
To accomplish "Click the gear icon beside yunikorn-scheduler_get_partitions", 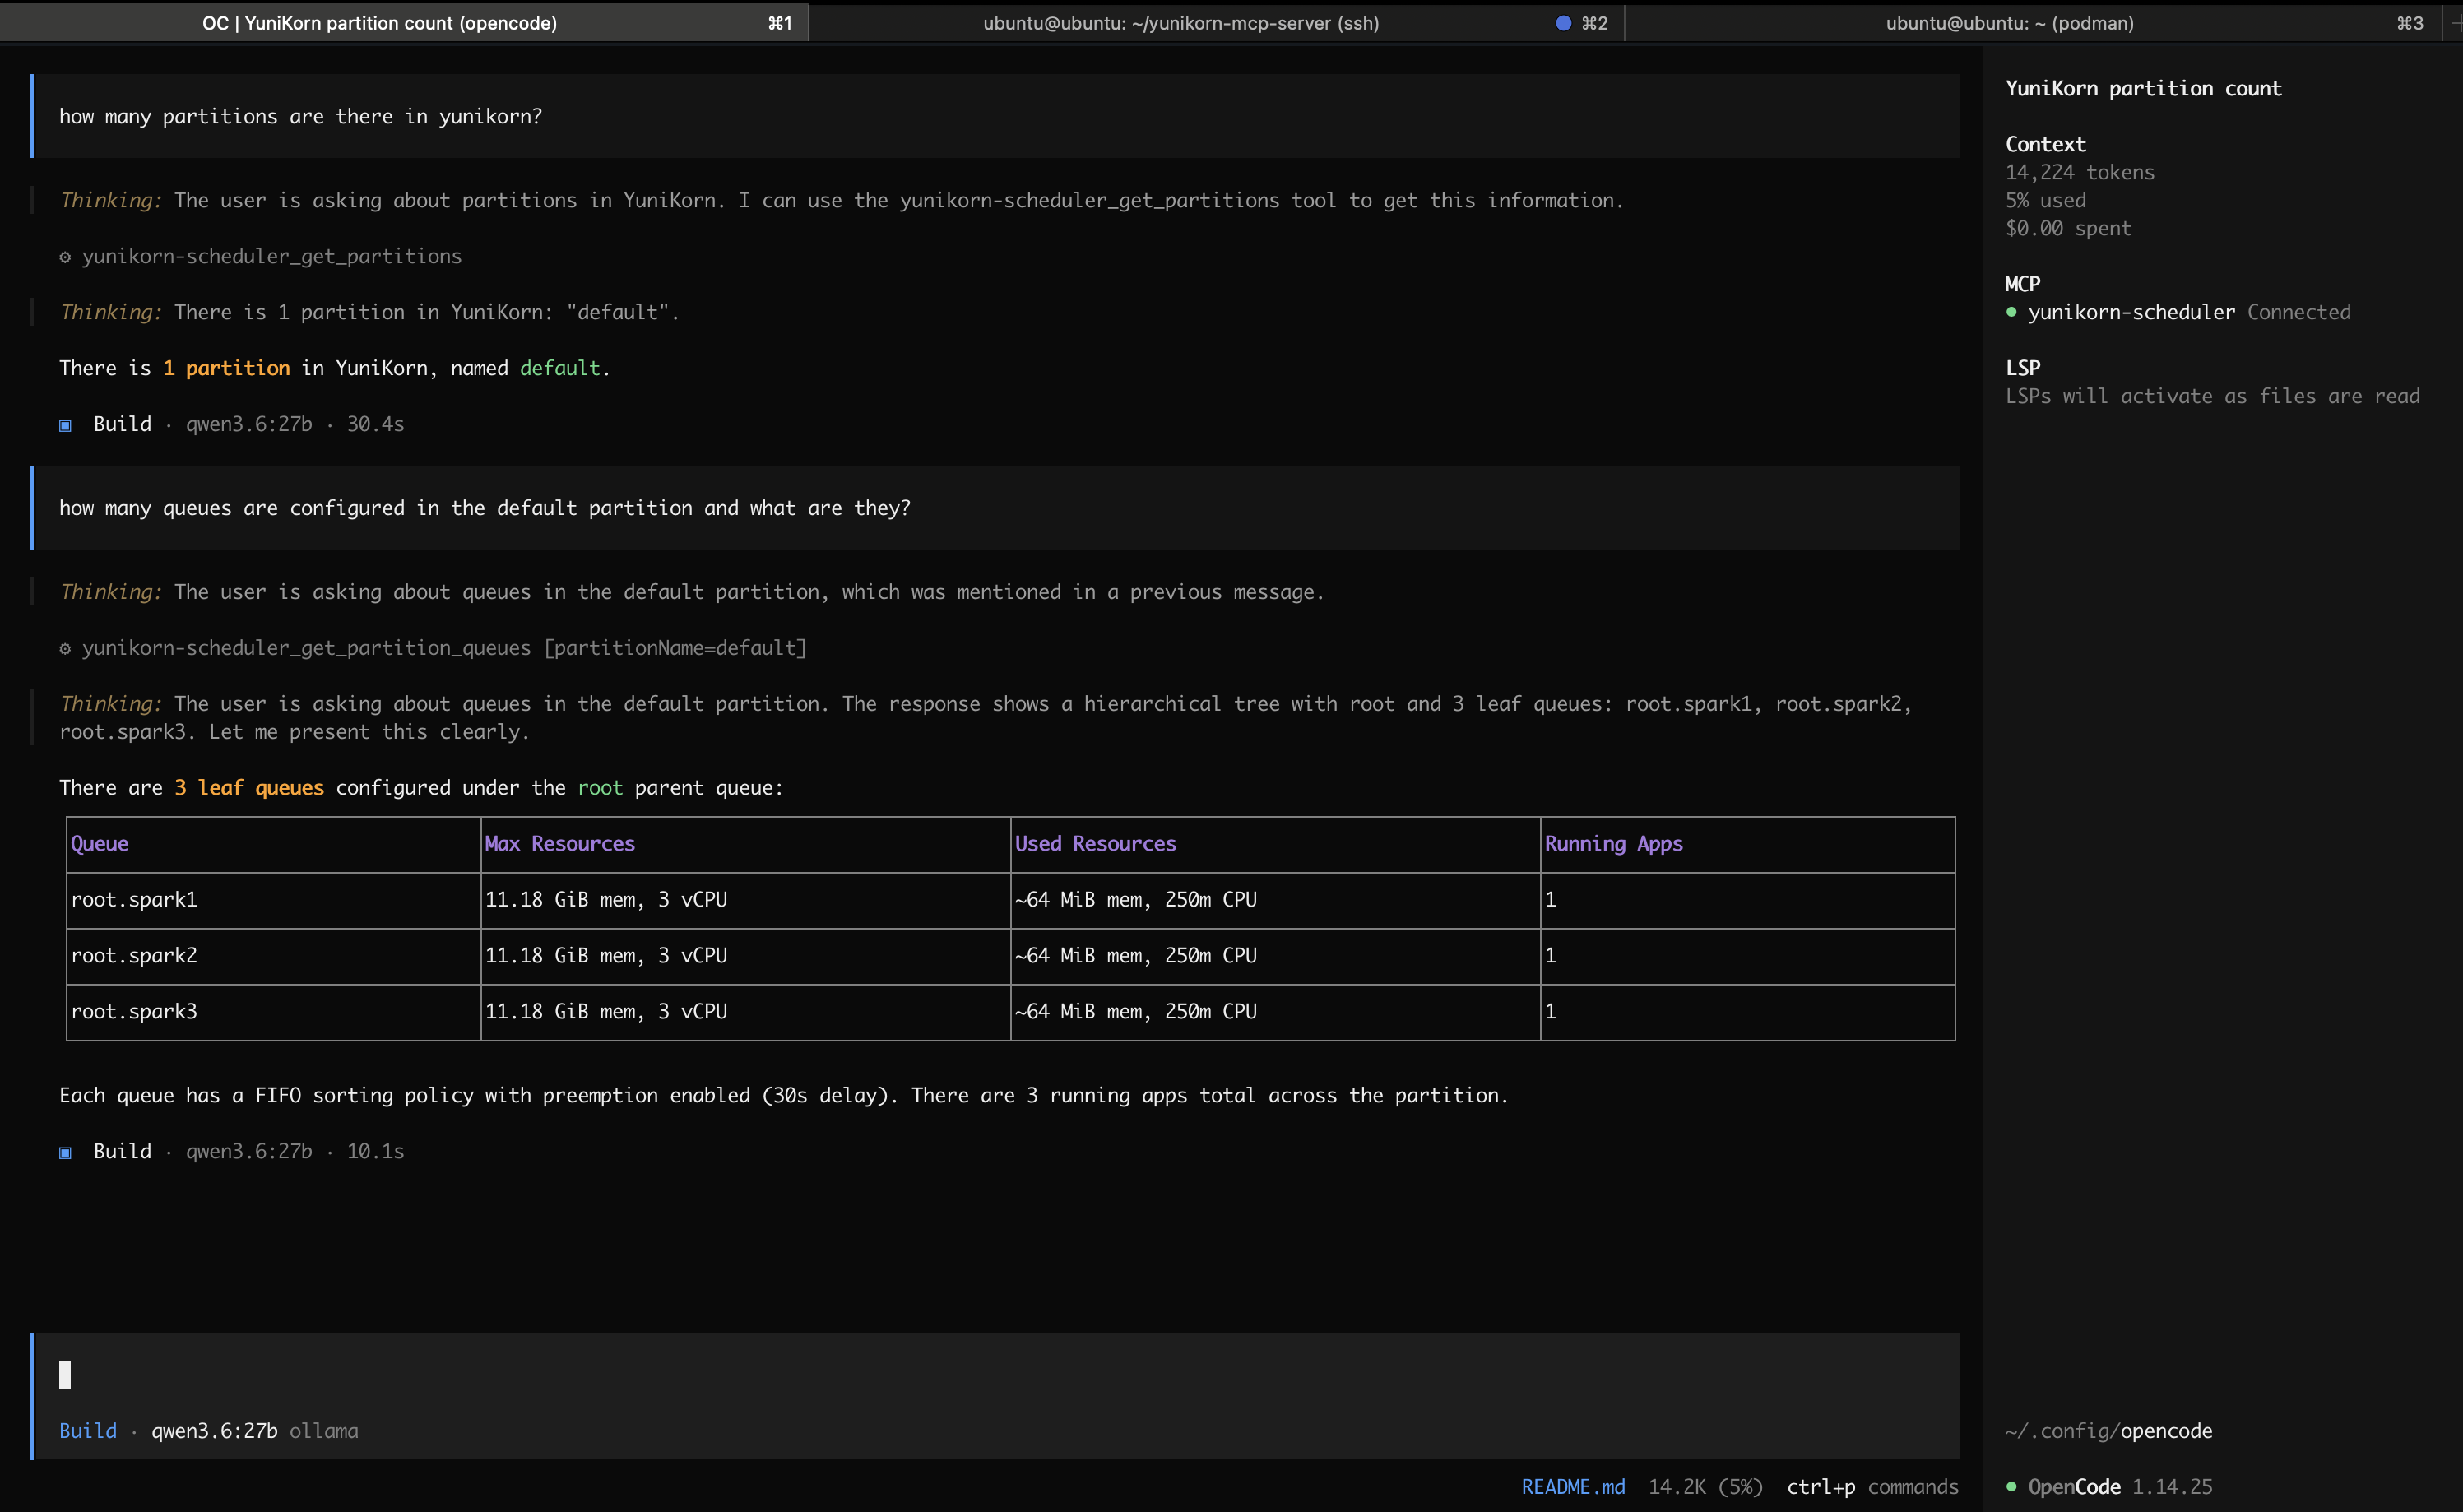I will 65,257.
